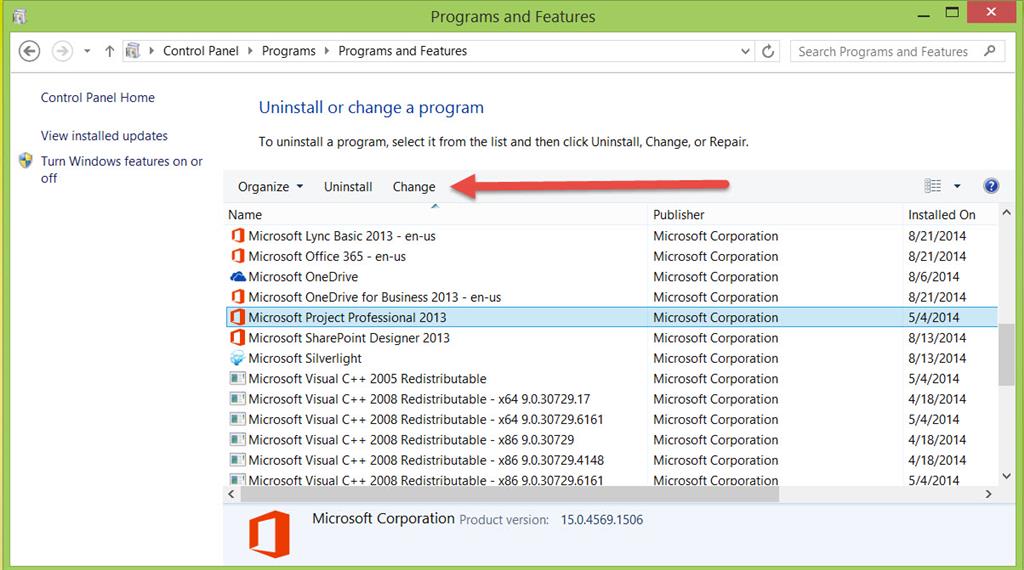Expand the chevron after Control Panel breadcrumb
Image resolution: width=1024 pixels, height=570 pixels.
click(x=250, y=51)
